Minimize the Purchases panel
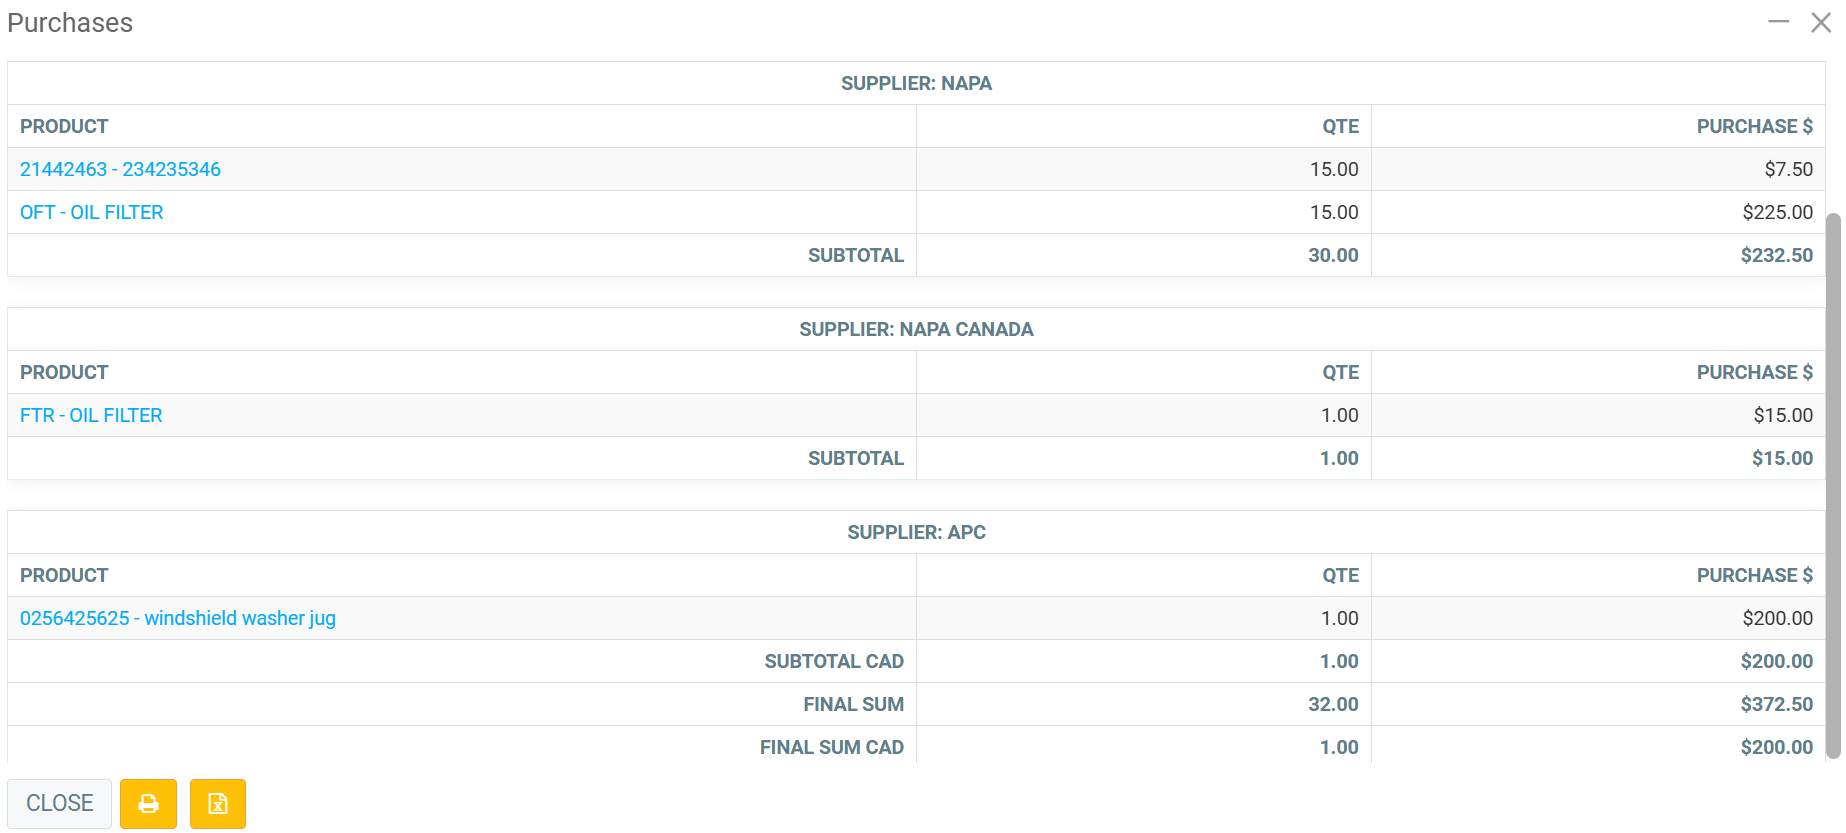This screenshot has width=1846, height=833. coord(1778,22)
